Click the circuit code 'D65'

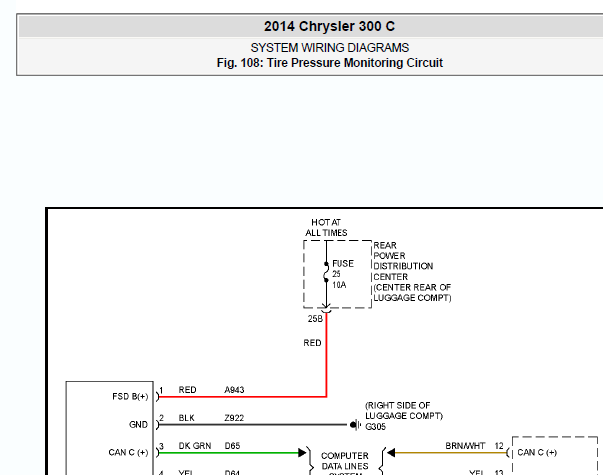click(x=232, y=446)
